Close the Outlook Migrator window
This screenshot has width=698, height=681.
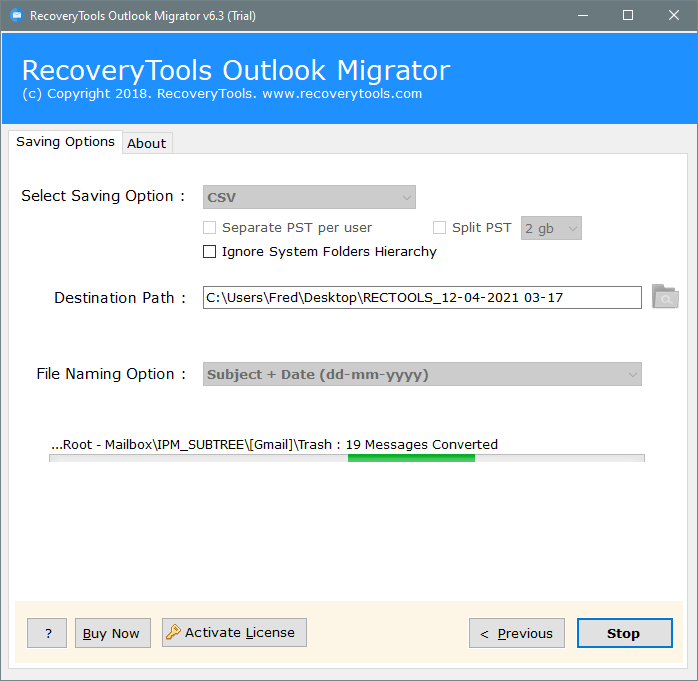coord(674,16)
